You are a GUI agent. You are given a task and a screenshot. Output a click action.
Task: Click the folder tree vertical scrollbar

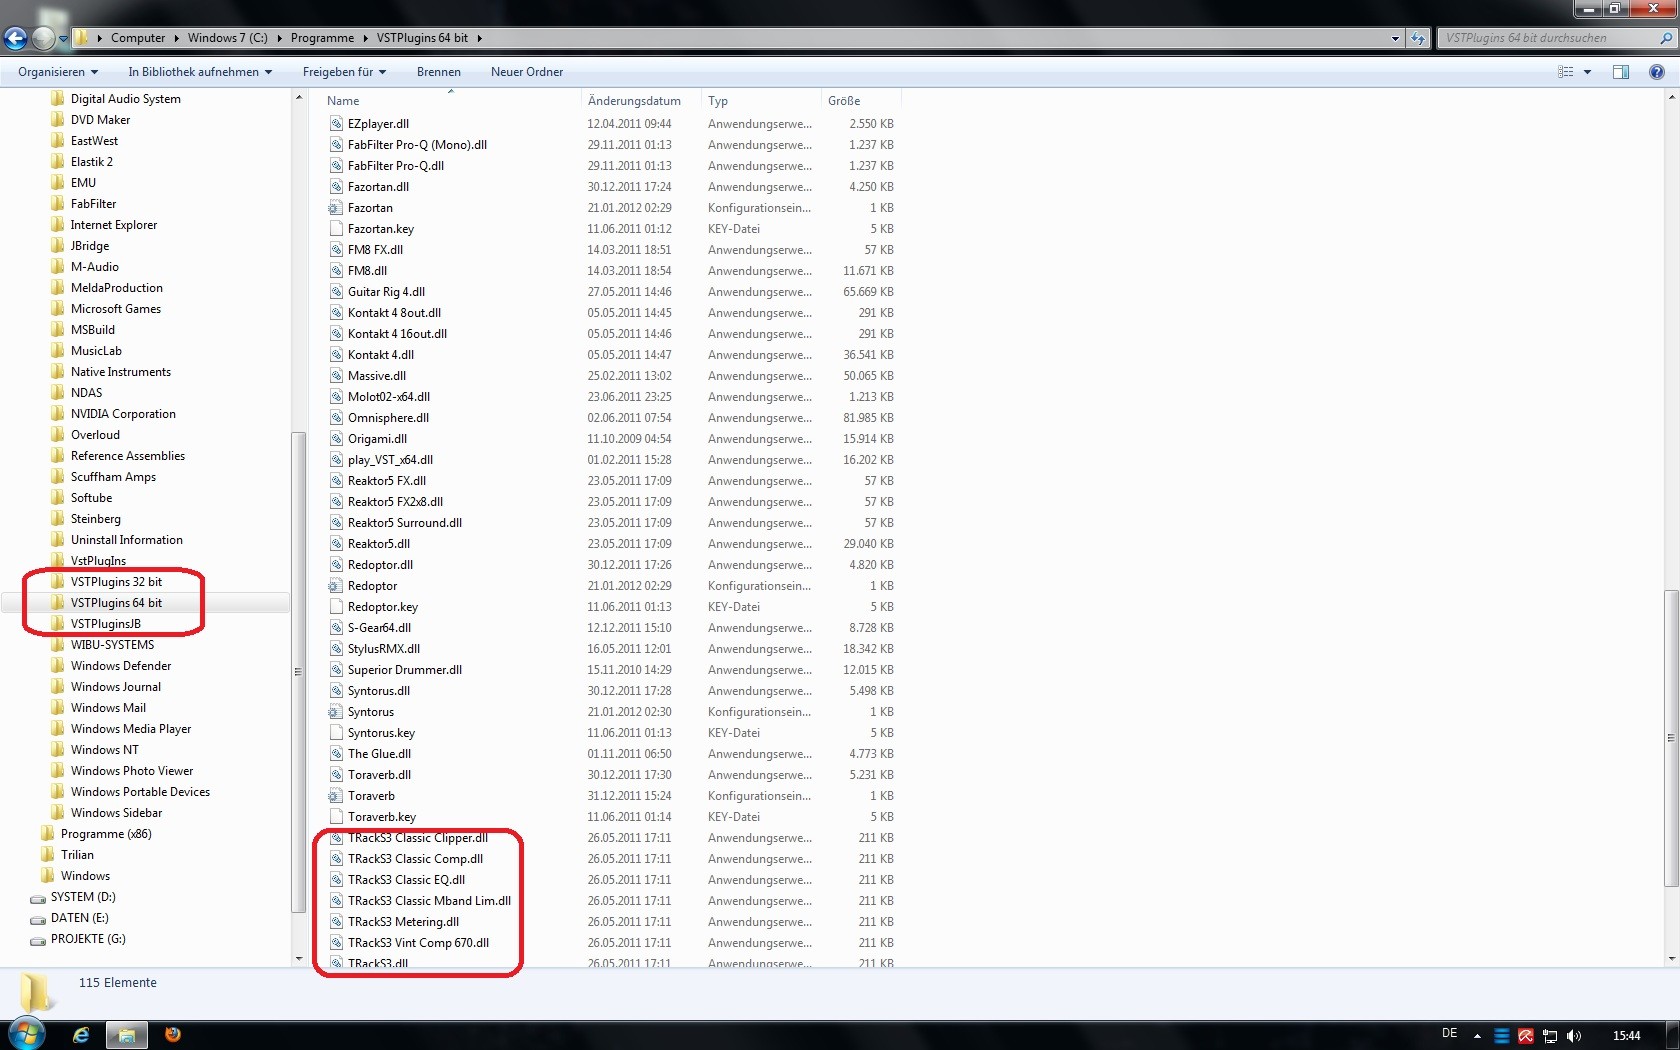298,671
